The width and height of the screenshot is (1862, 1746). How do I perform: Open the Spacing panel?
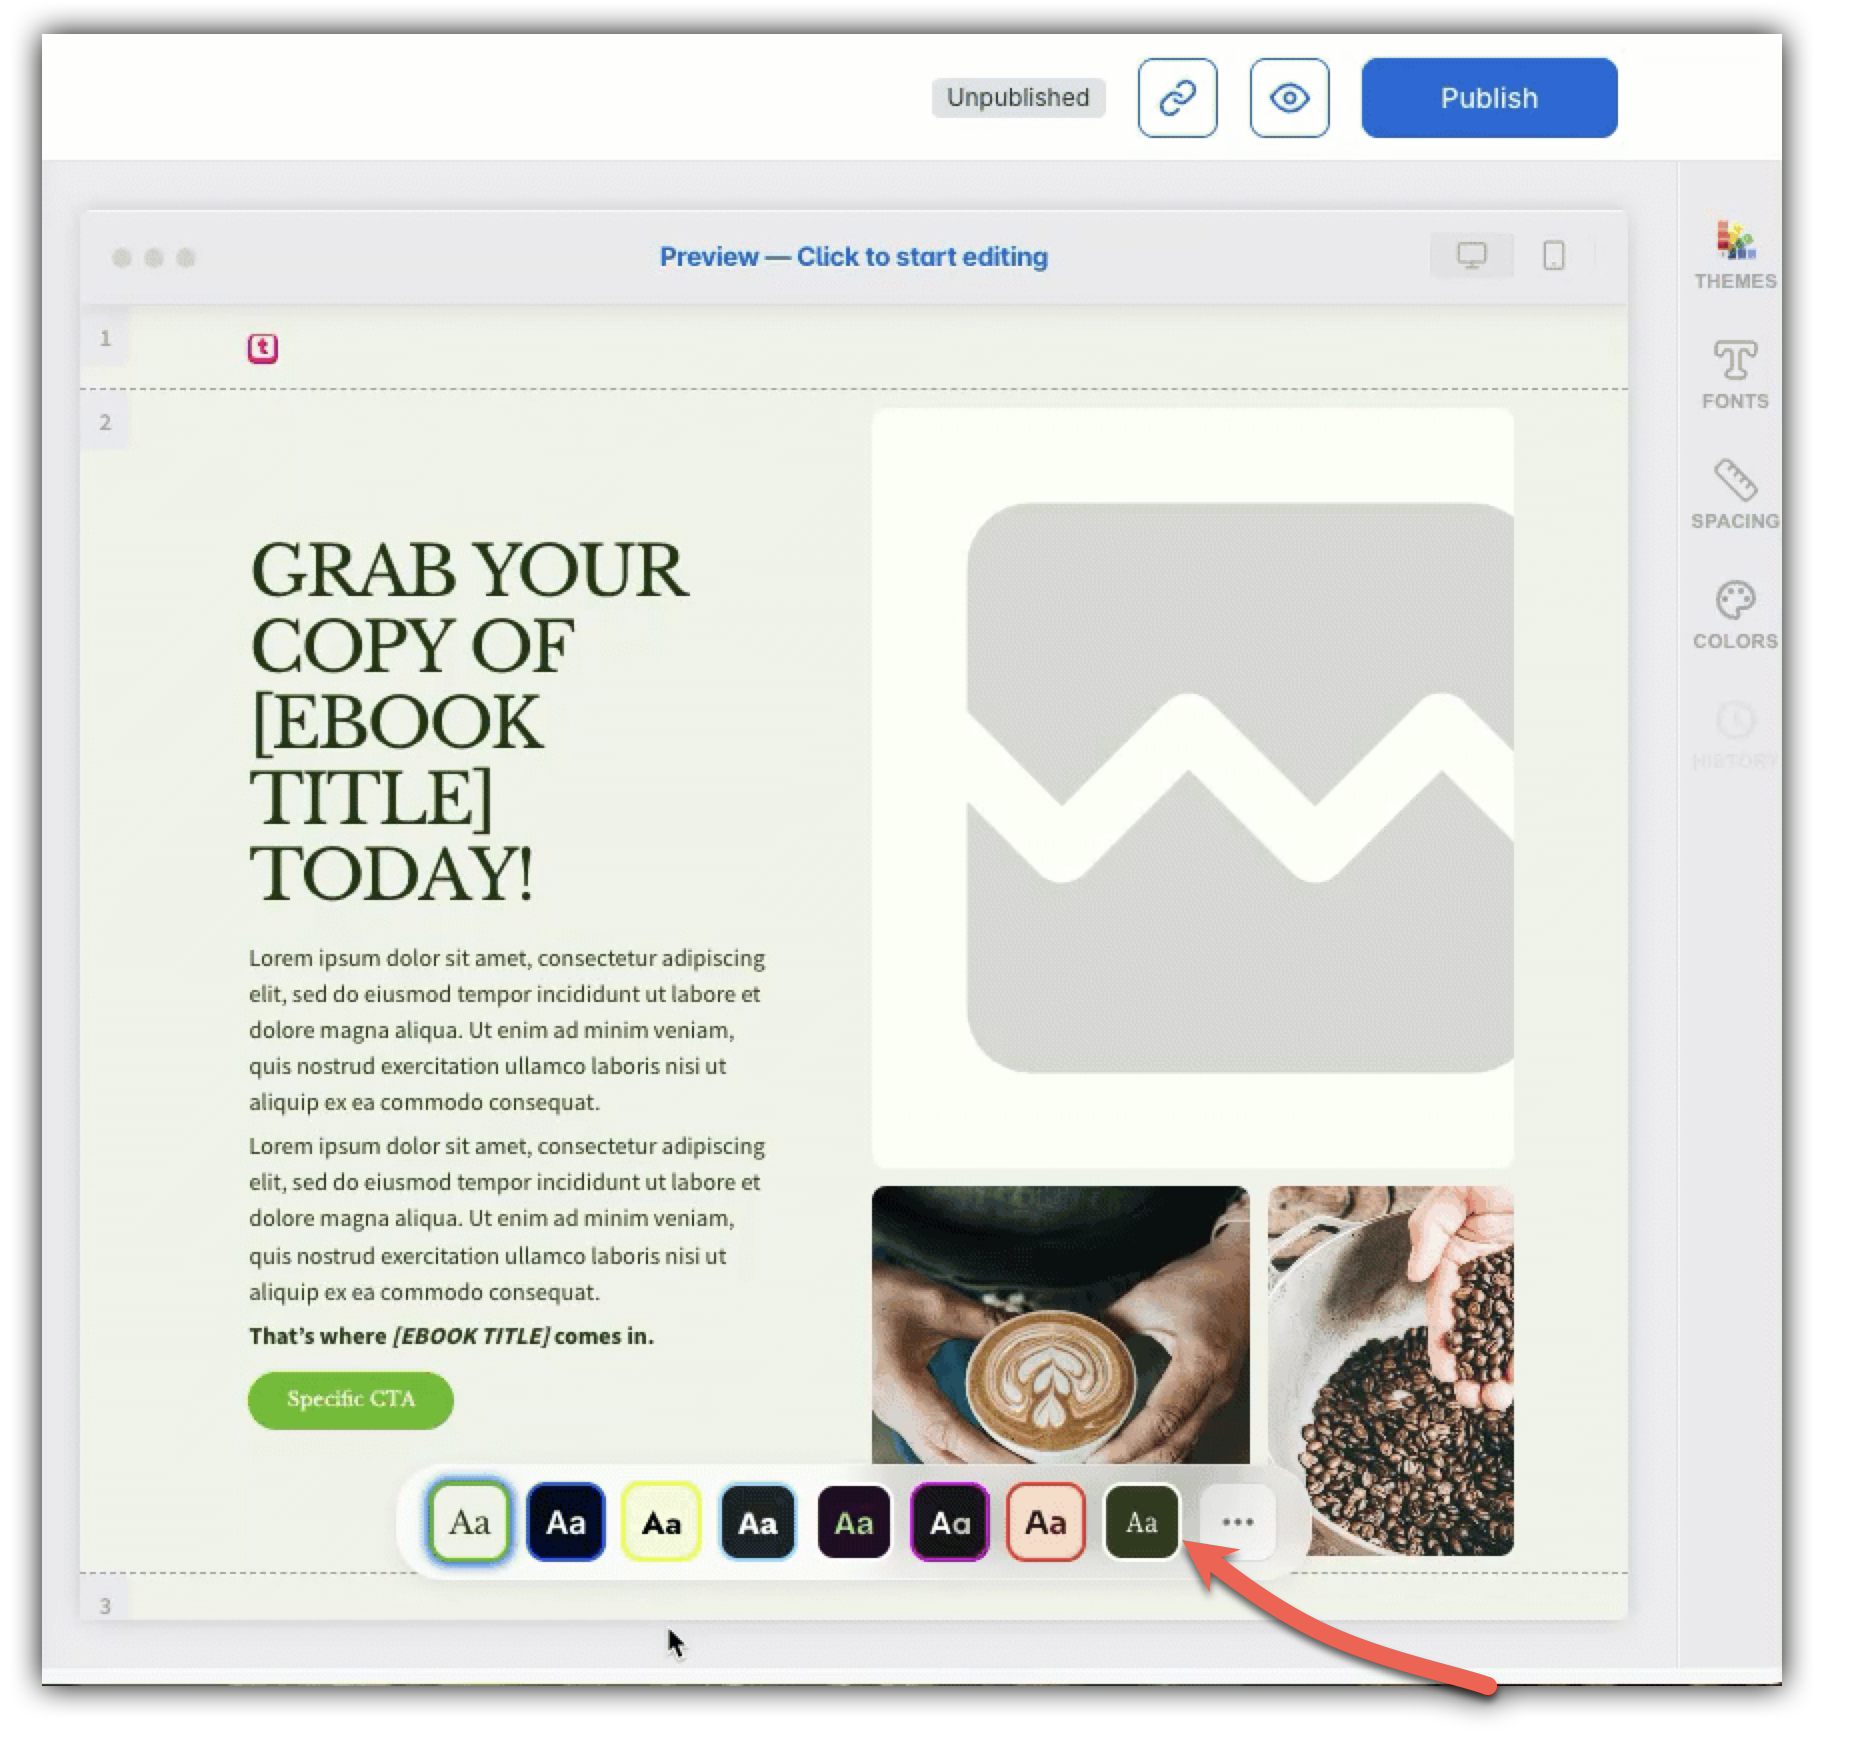pyautogui.click(x=1735, y=495)
